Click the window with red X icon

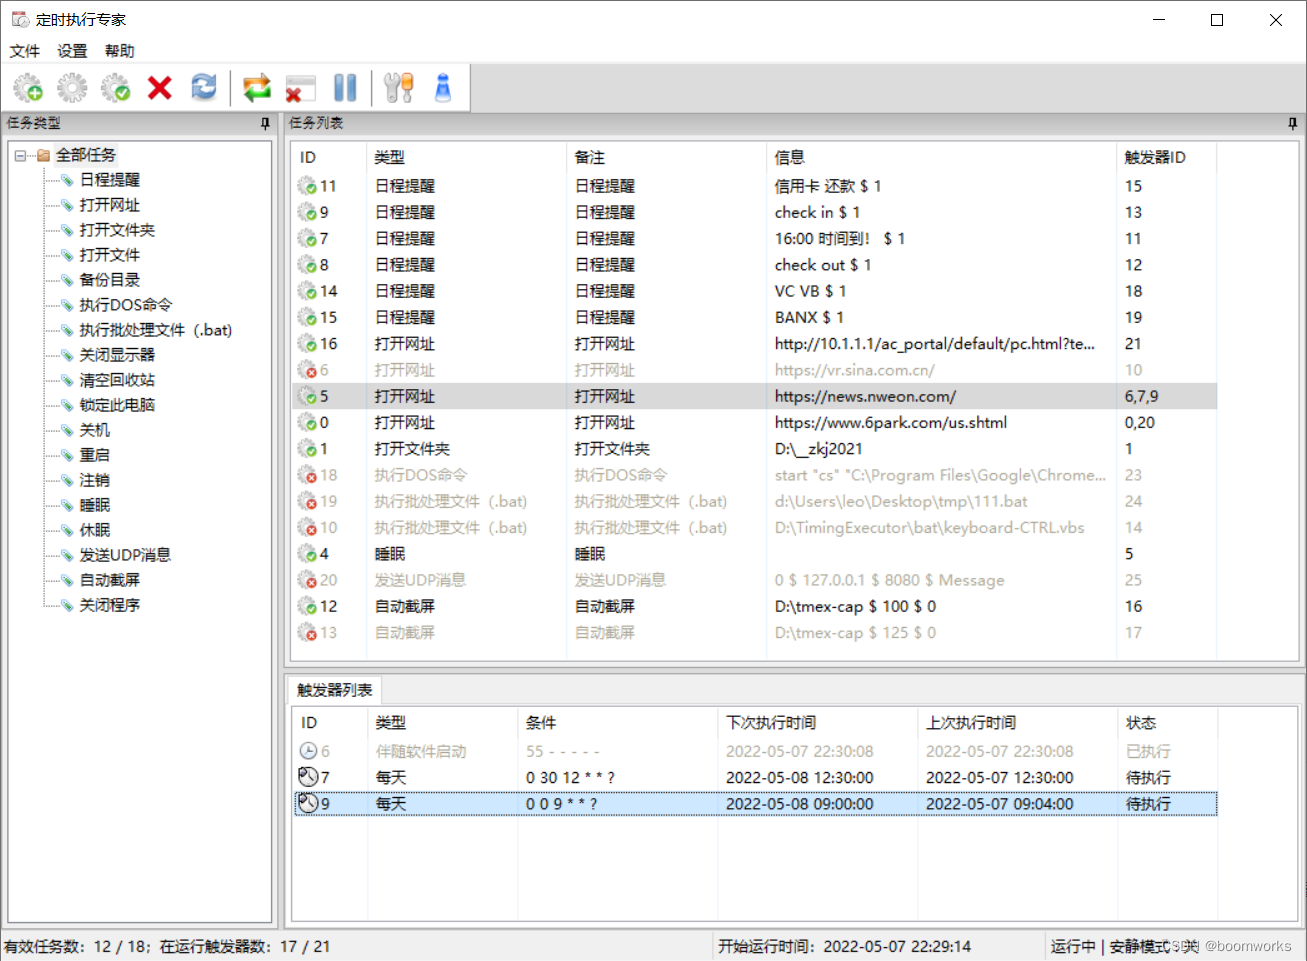(x=300, y=88)
